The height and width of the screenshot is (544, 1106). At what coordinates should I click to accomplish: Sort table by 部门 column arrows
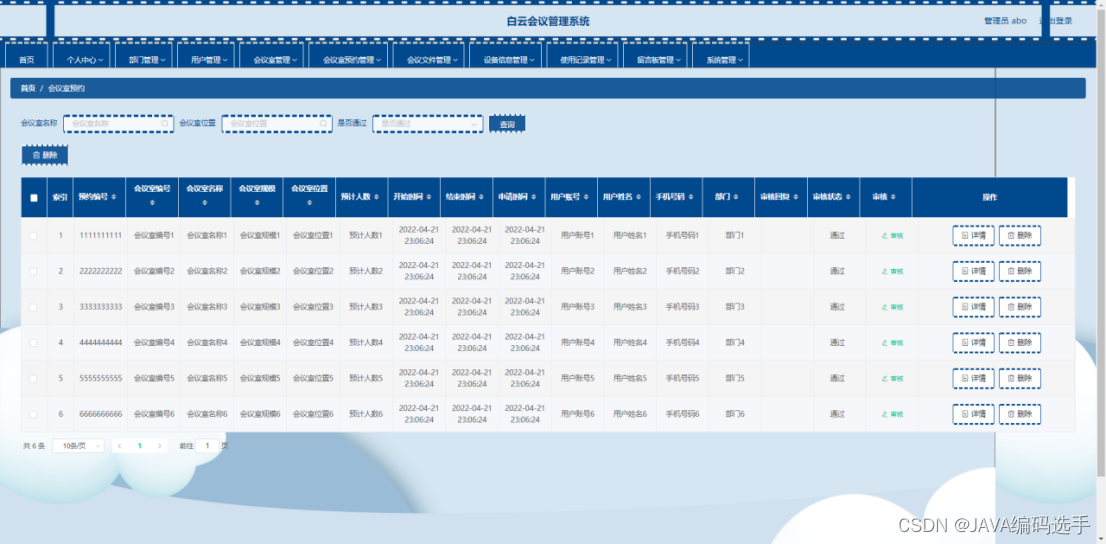[736, 198]
